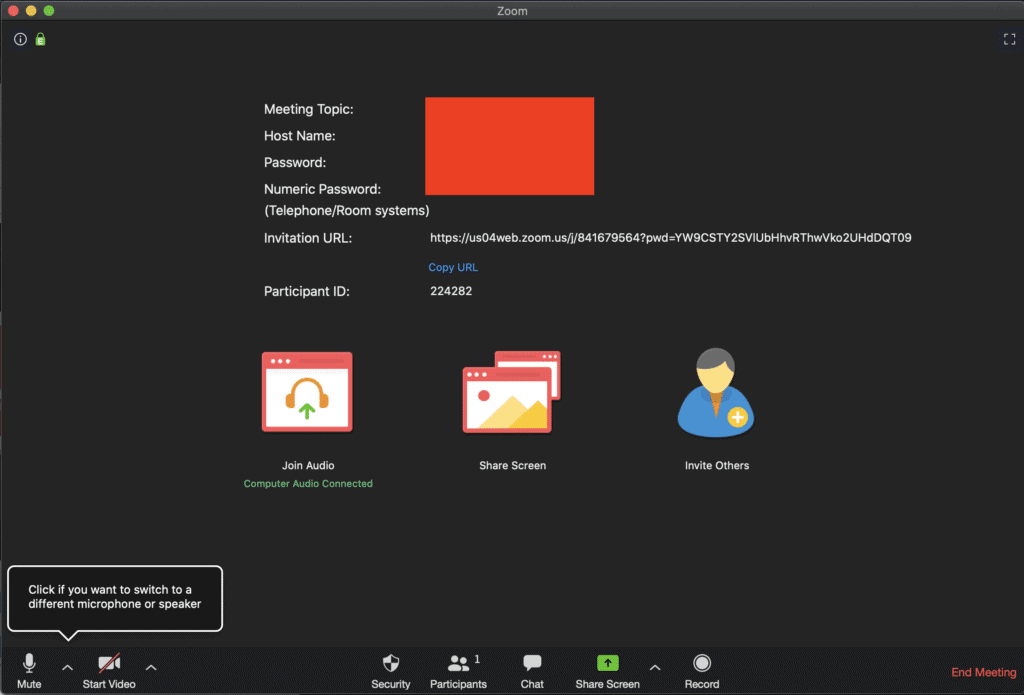This screenshot has height=695, width=1024.
Task: End the meeting
Action: coord(983,672)
